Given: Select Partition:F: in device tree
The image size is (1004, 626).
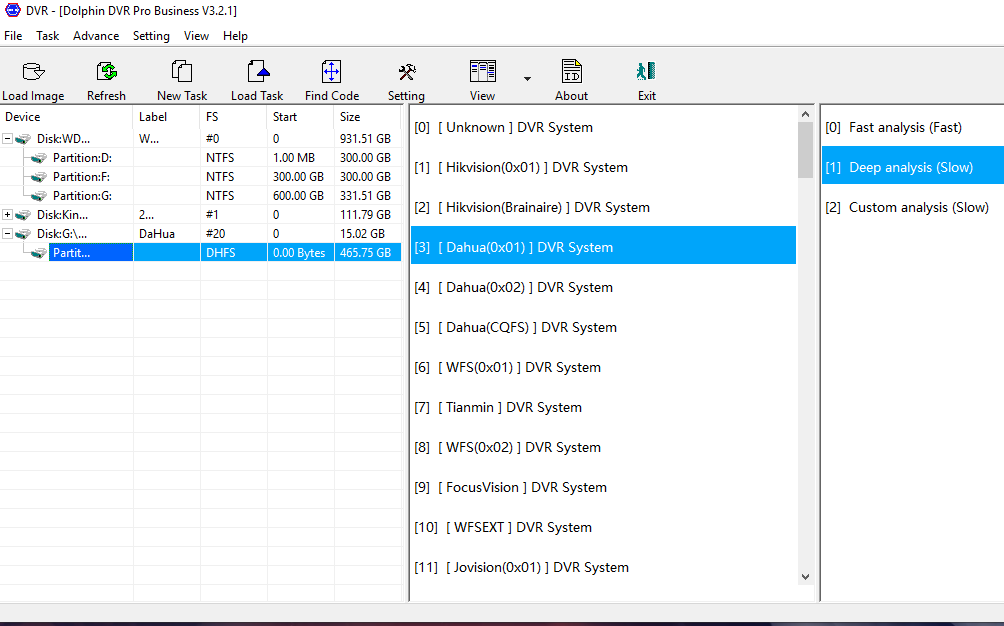Looking at the screenshot, I should [x=82, y=177].
